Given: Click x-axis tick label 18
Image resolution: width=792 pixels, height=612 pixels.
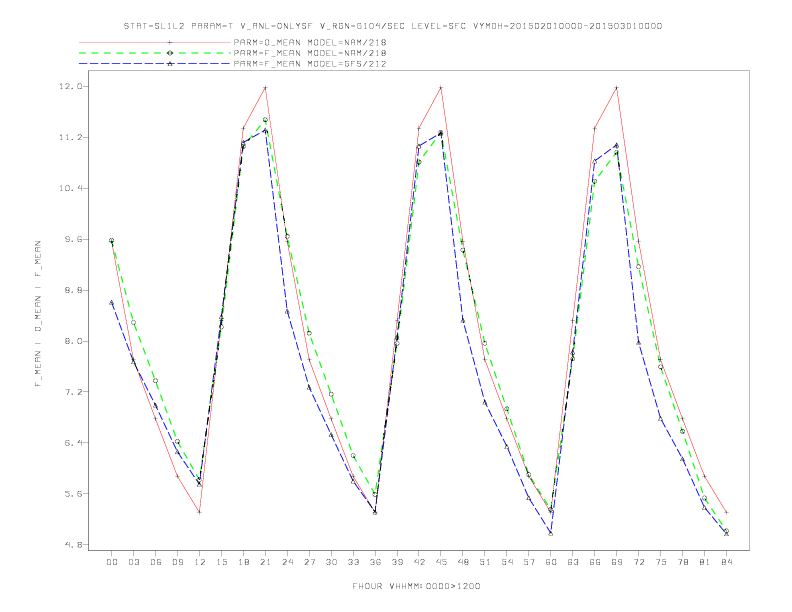Looking at the screenshot, I should [x=243, y=562].
